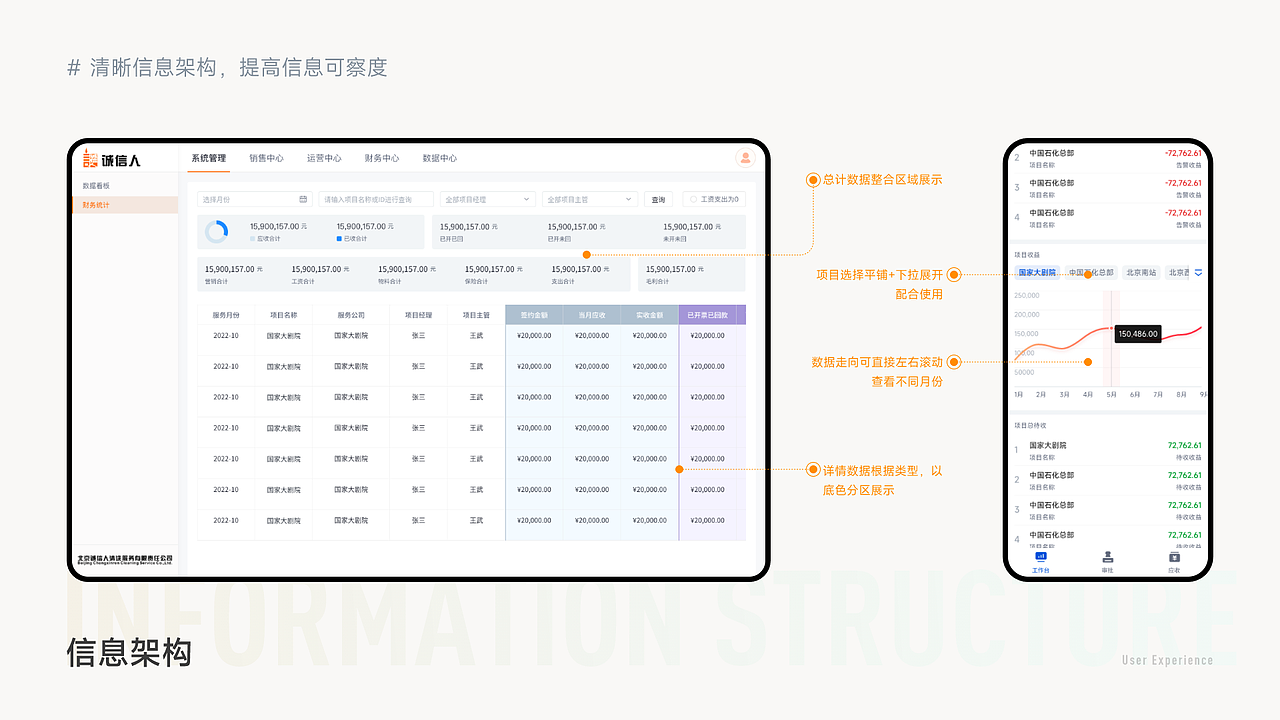Click the 当月应收 column header
This screenshot has height=720, width=1280.
pyautogui.click(x=592, y=315)
